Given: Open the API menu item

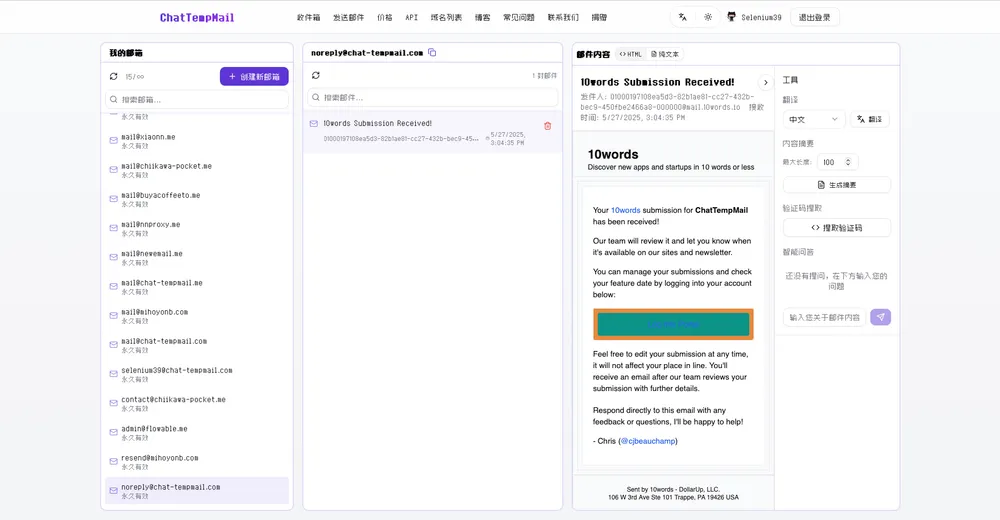Looking at the screenshot, I should 411,18.
